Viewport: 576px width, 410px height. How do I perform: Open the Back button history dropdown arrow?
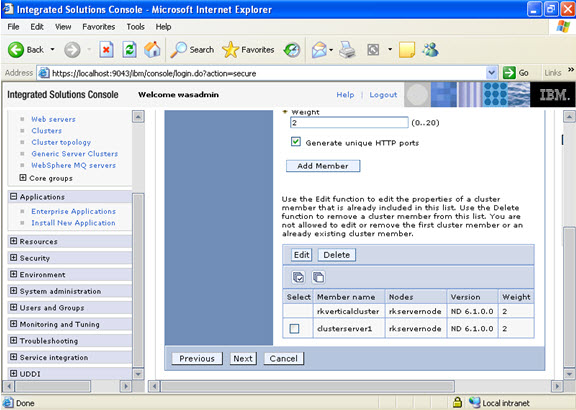[x=53, y=49]
